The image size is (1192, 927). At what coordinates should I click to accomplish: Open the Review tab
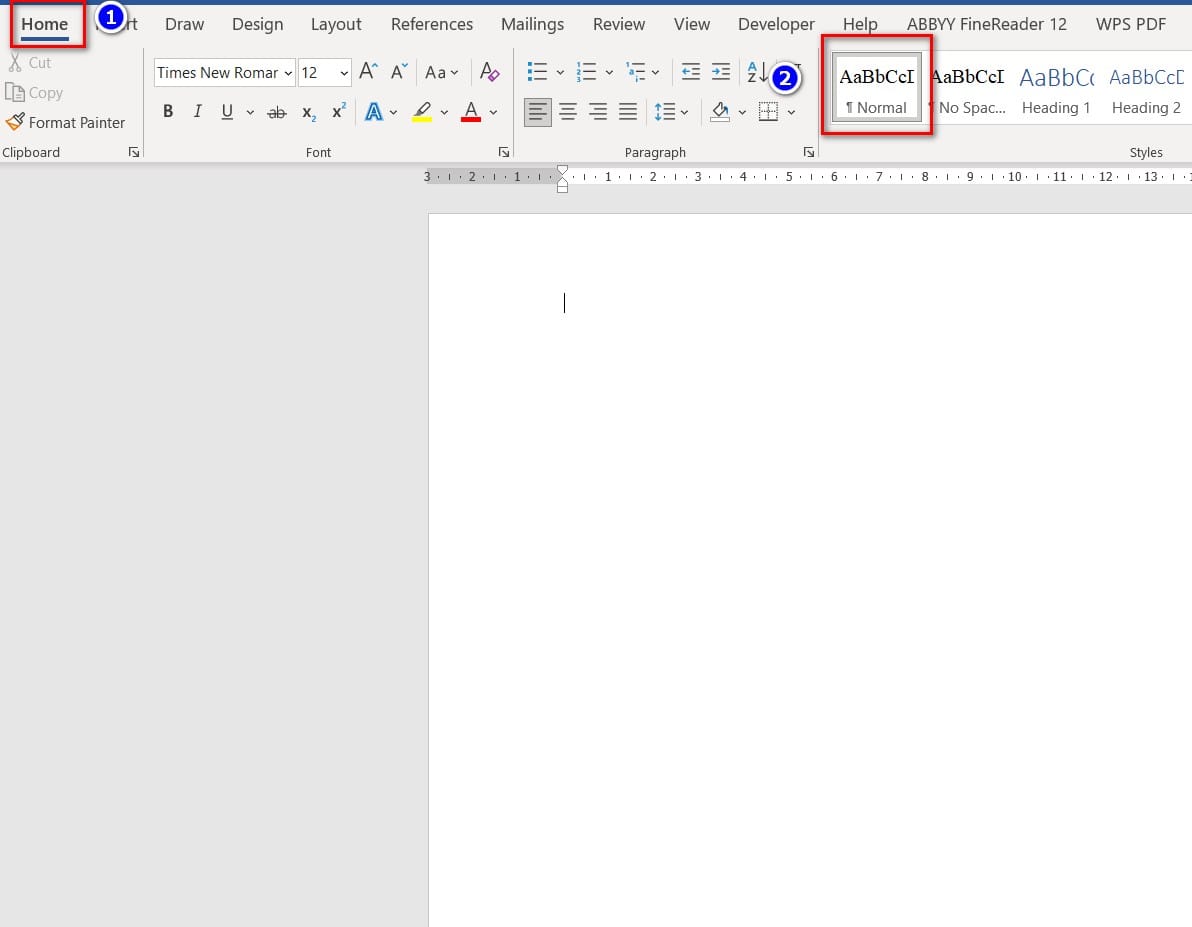click(x=619, y=24)
